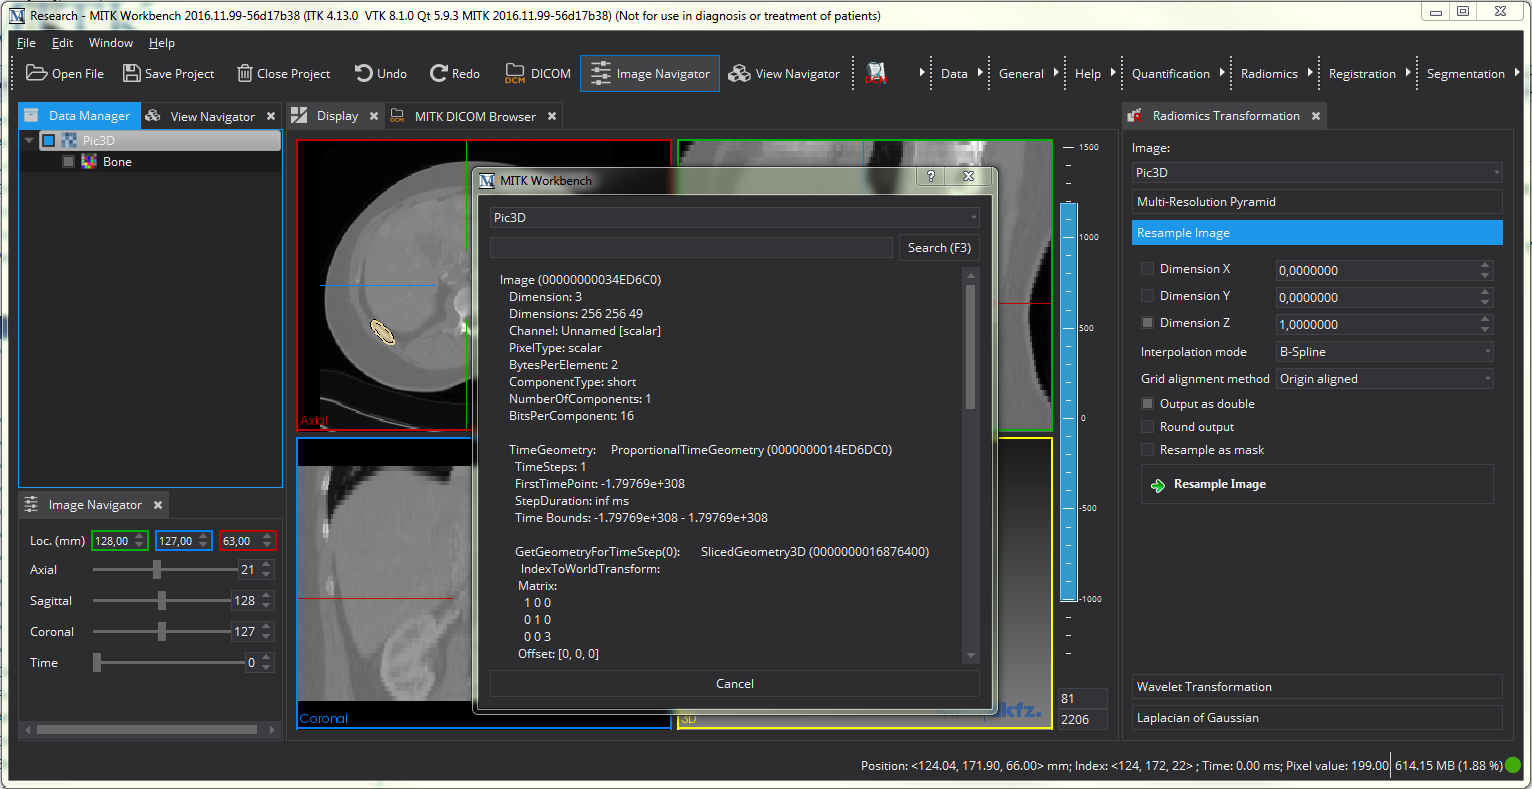Image resolution: width=1532 pixels, height=789 pixels.
Task: Open the Edit menu
Action: point(62,43)
